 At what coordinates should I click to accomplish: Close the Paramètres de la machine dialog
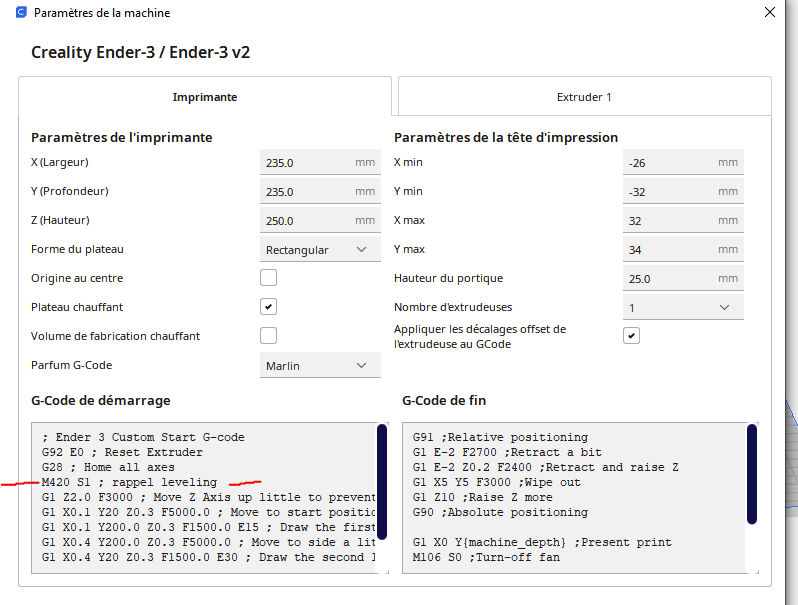pos(770,12)
